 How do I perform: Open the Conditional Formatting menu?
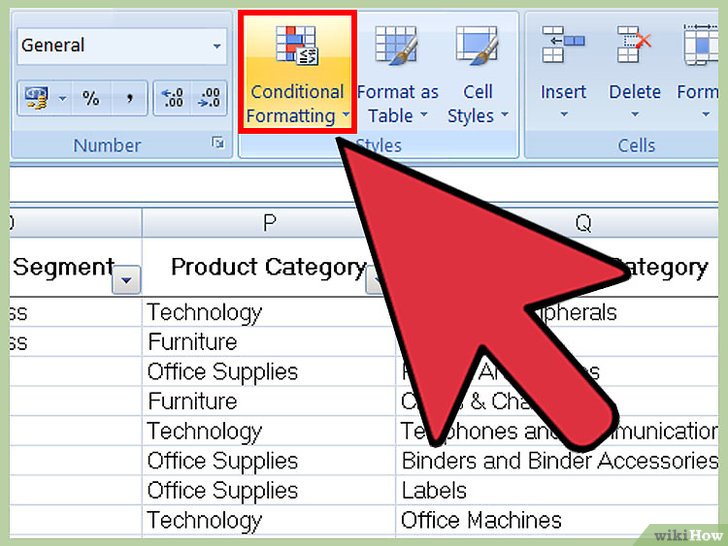(x=297, y=73)
